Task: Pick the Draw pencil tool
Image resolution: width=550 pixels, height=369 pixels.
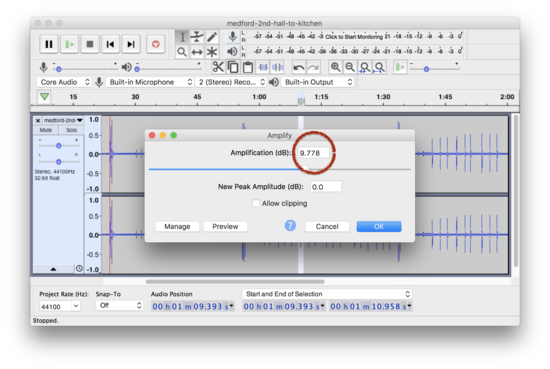Action: [212, 36]
